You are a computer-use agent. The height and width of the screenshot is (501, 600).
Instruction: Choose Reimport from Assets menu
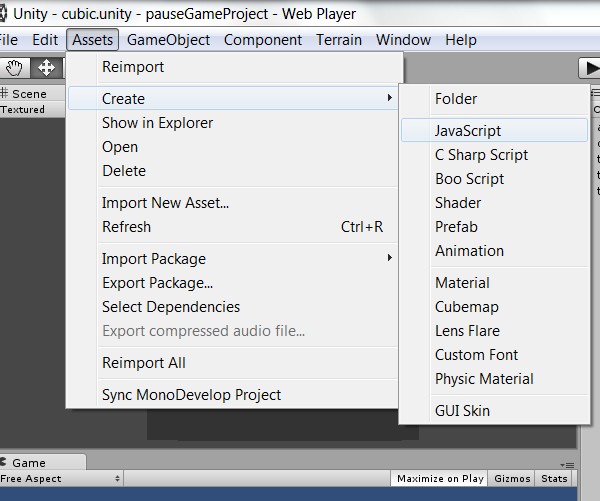(x=233, y=67)
